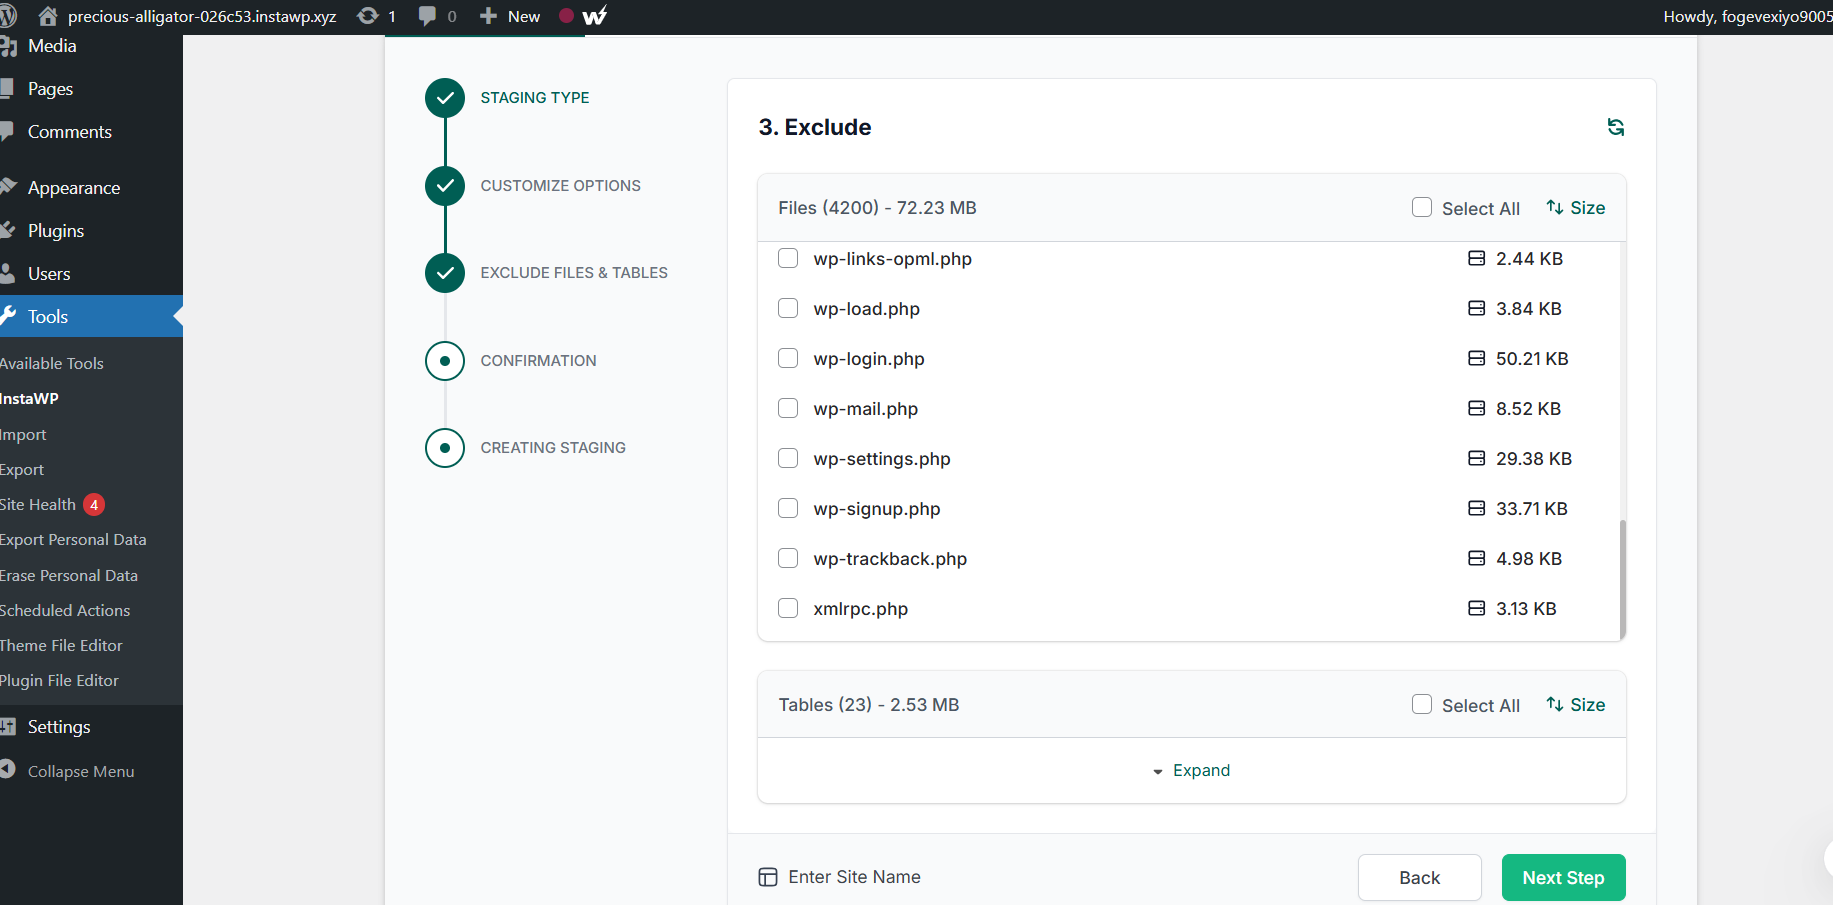Image resolution: width=1833 pixels, height=905 pixels.
Task: Click the 33.71 KB size value
Action: pos(1532,509)
